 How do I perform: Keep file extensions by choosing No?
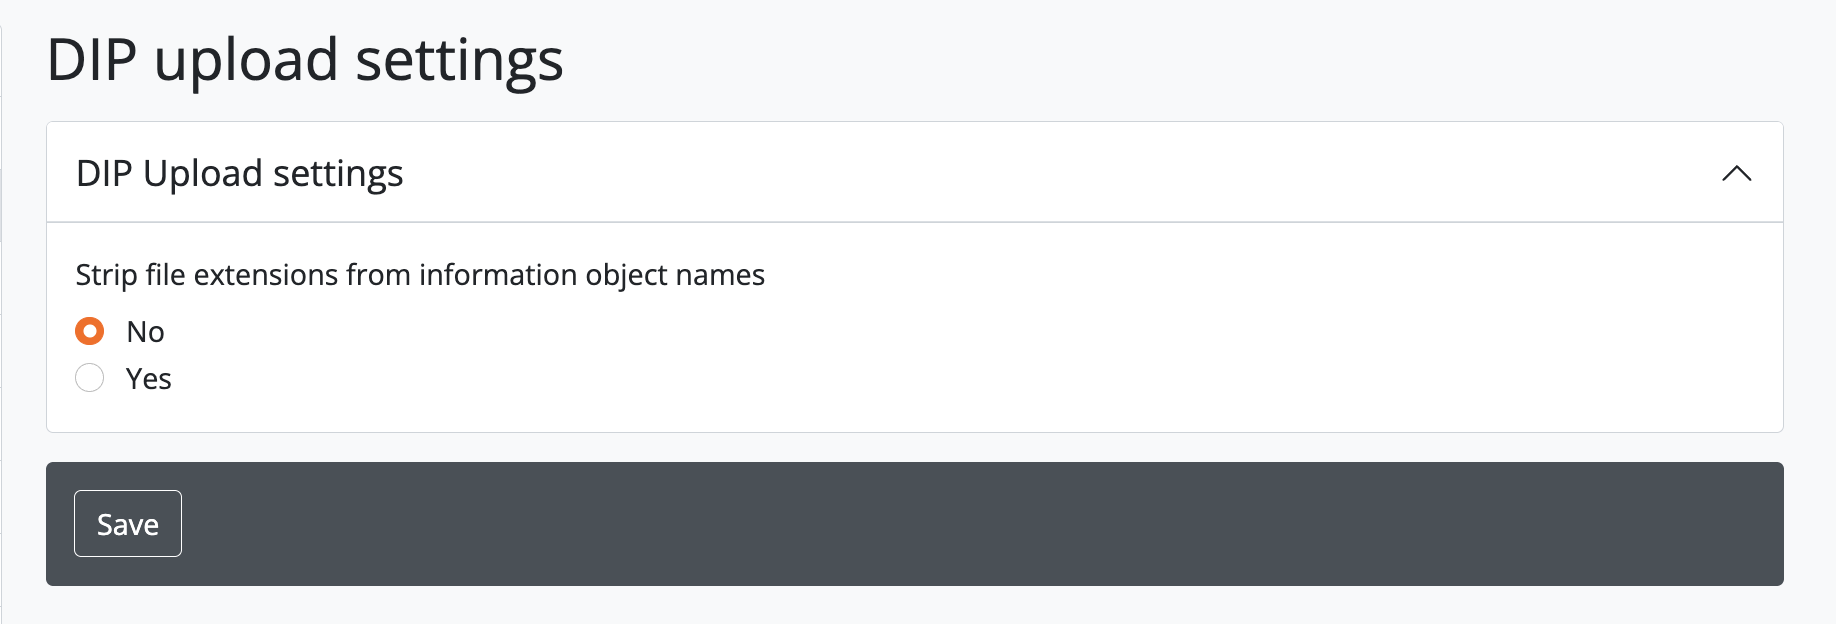click(x=90, y=331)
